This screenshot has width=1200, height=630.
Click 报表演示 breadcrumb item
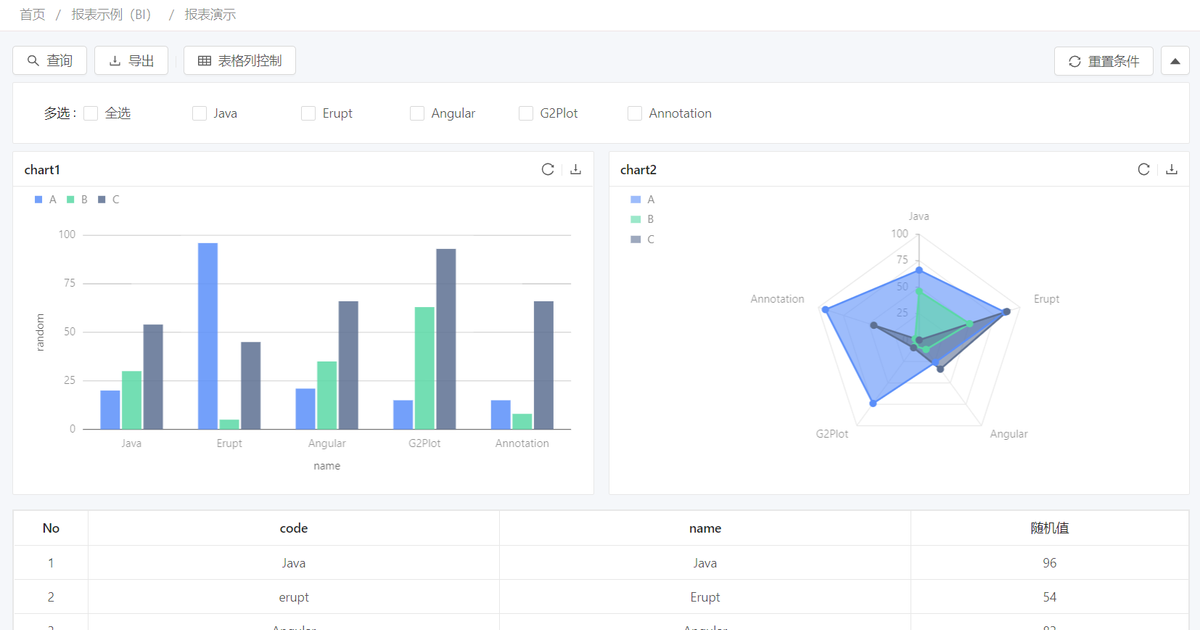(x=210, y=15)
